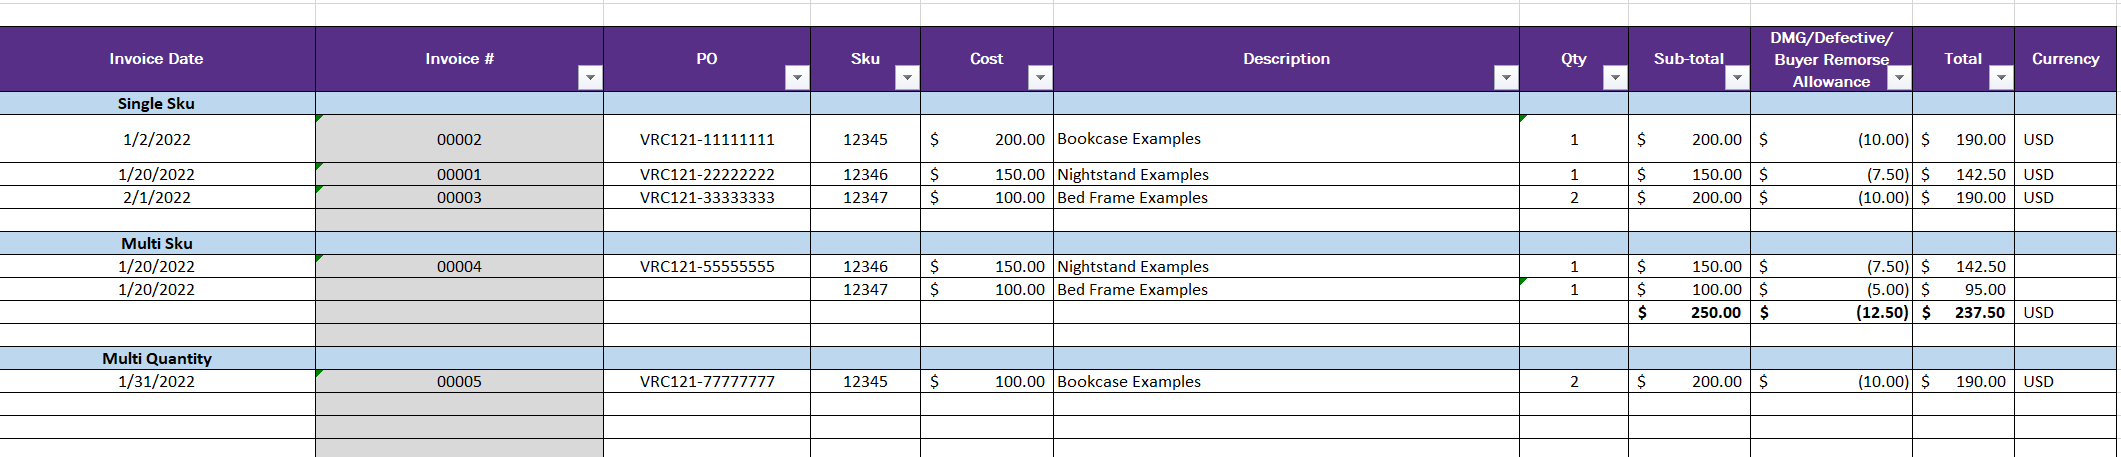2121x457 pixels.
Task: Expand the Qty column filter arrow
Action: (1615, 78)
